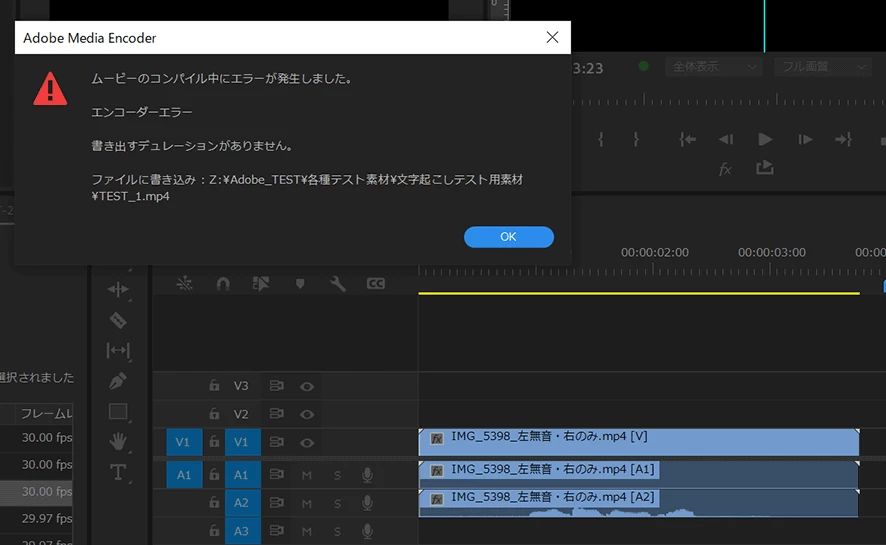This screenshot has height=545, width=886.
Task: Toggle sync lock on track A2
Action: pos(276,502)
